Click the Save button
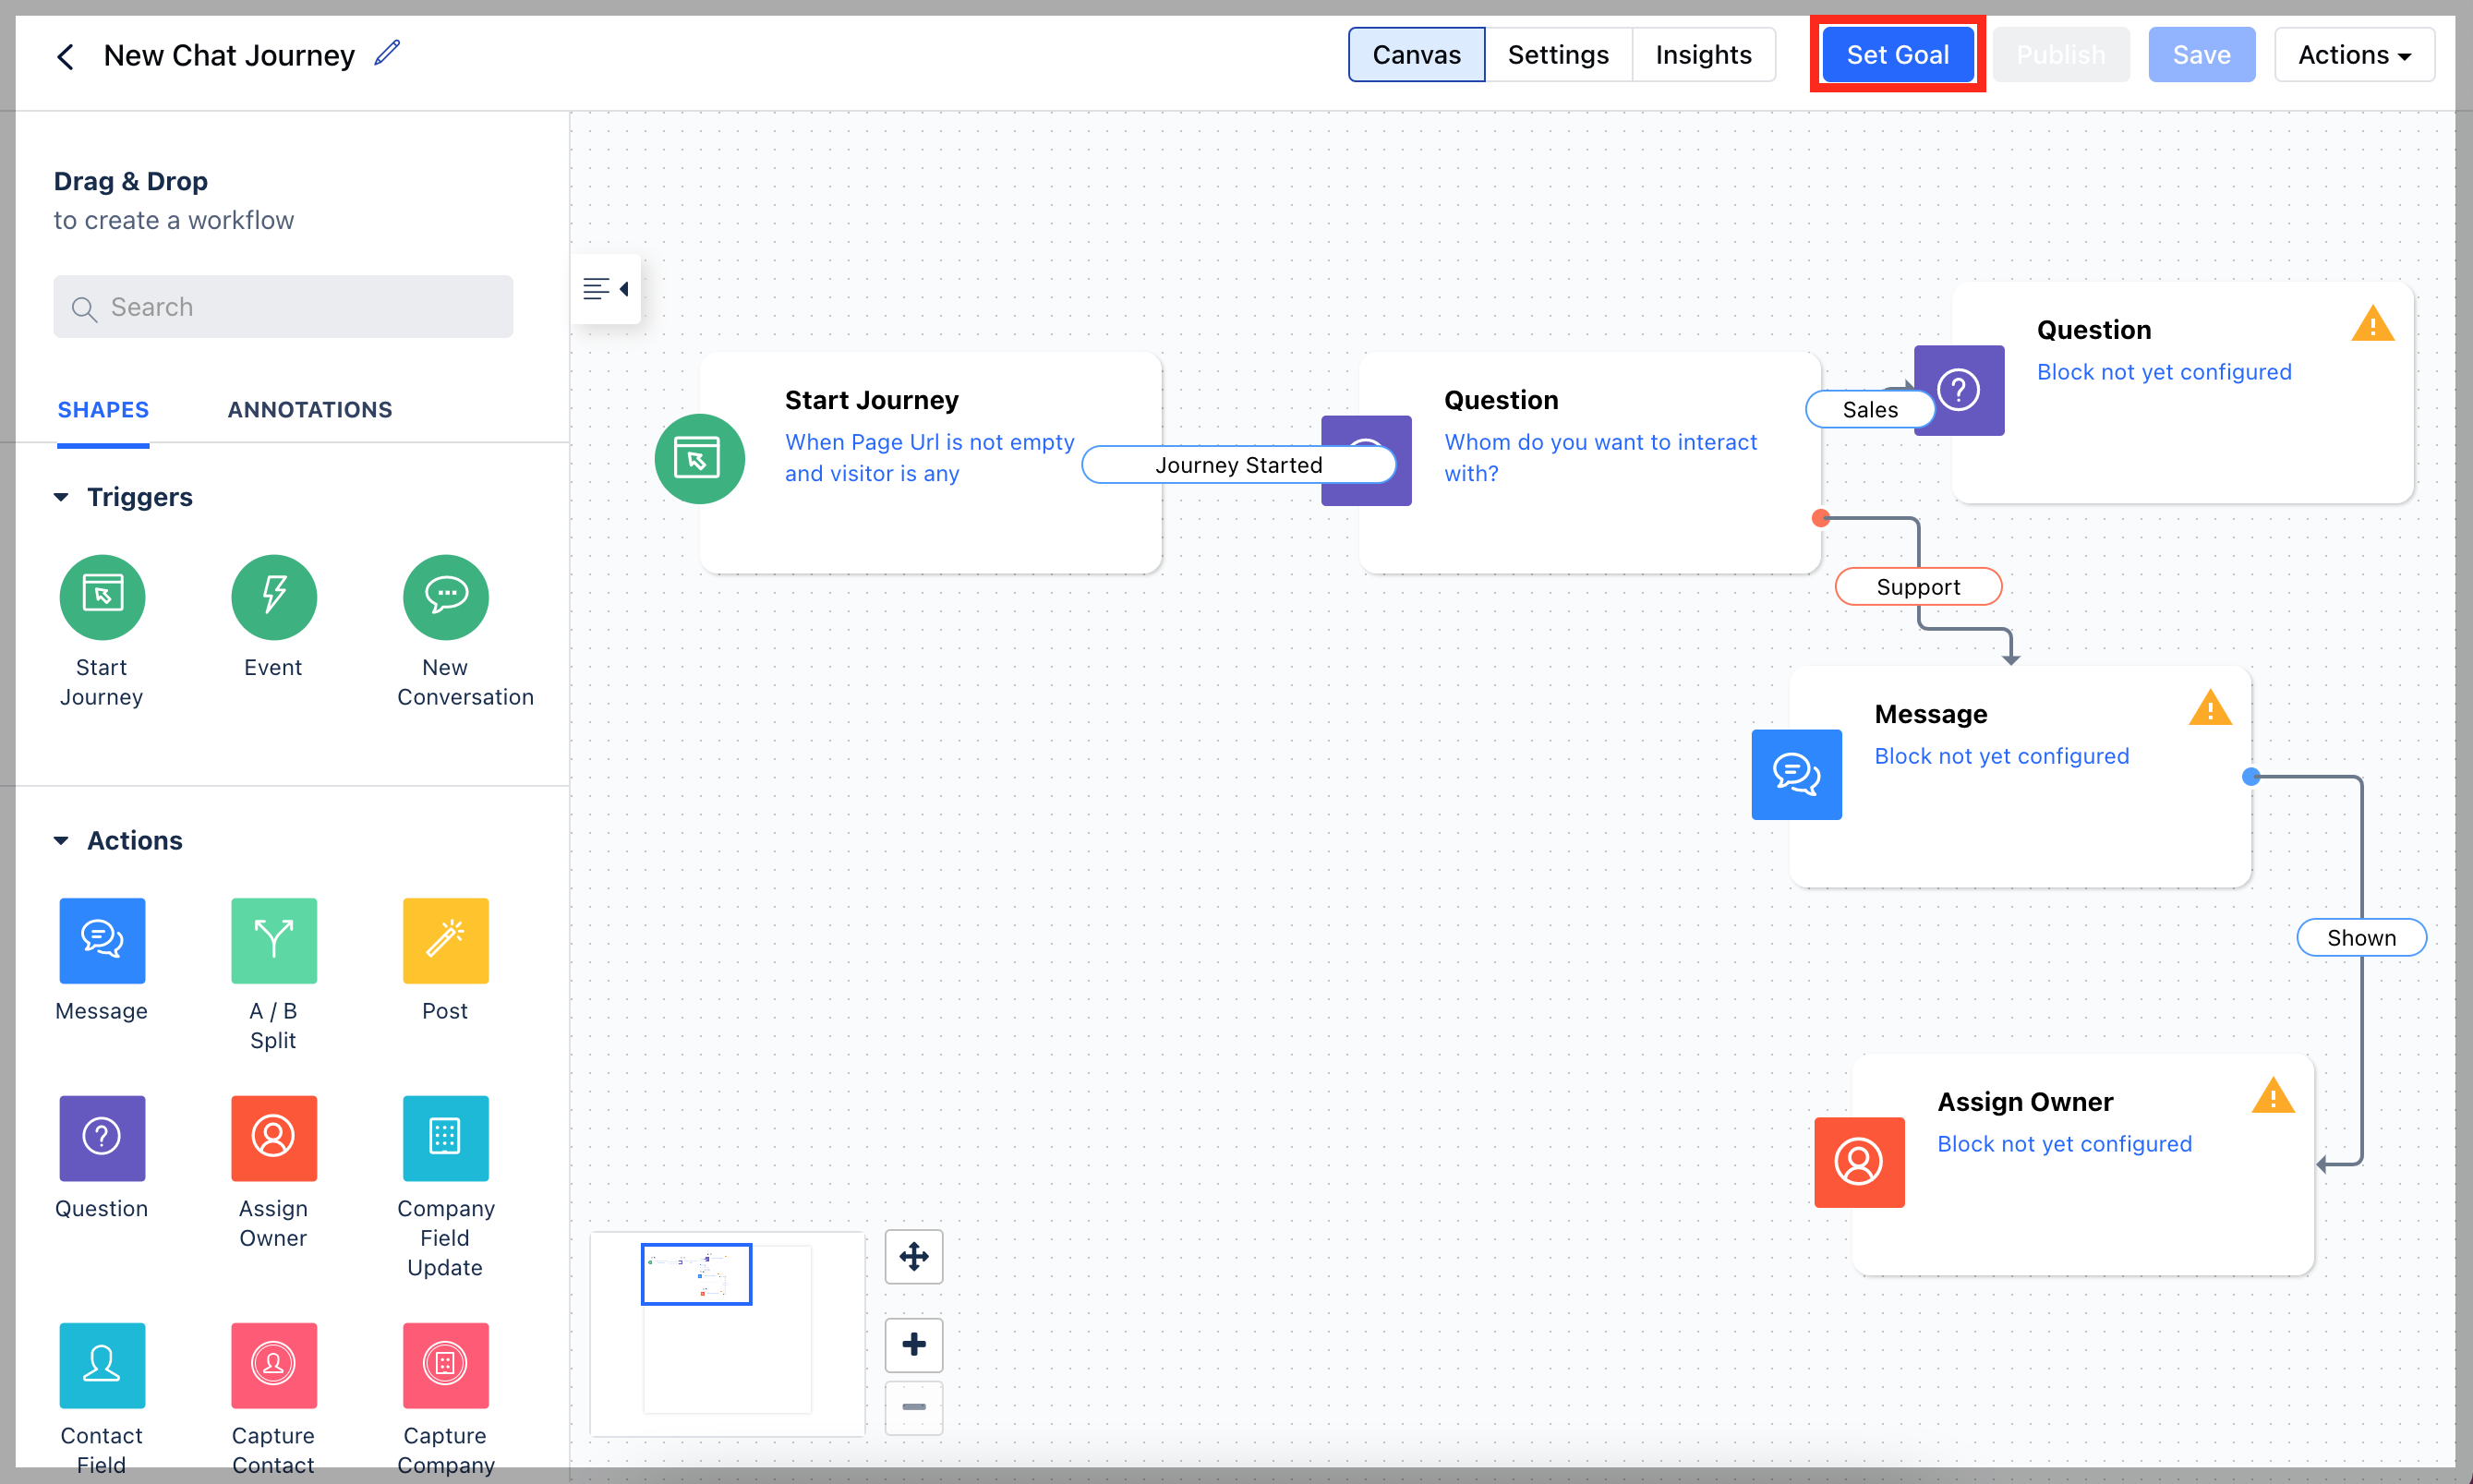Image resolution: width=2473 pixels, height=1484 pixels. [2201, 55]
